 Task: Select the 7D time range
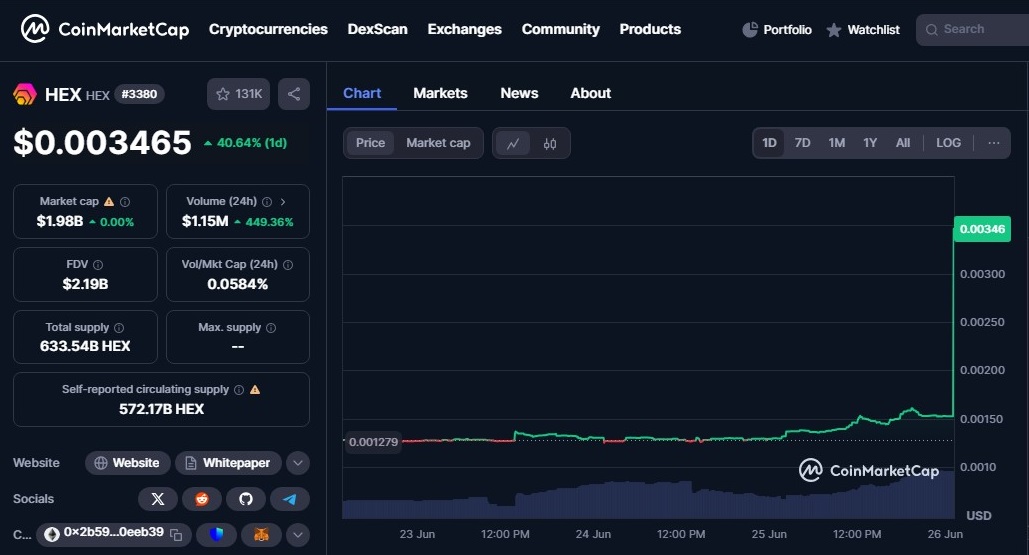803,143
